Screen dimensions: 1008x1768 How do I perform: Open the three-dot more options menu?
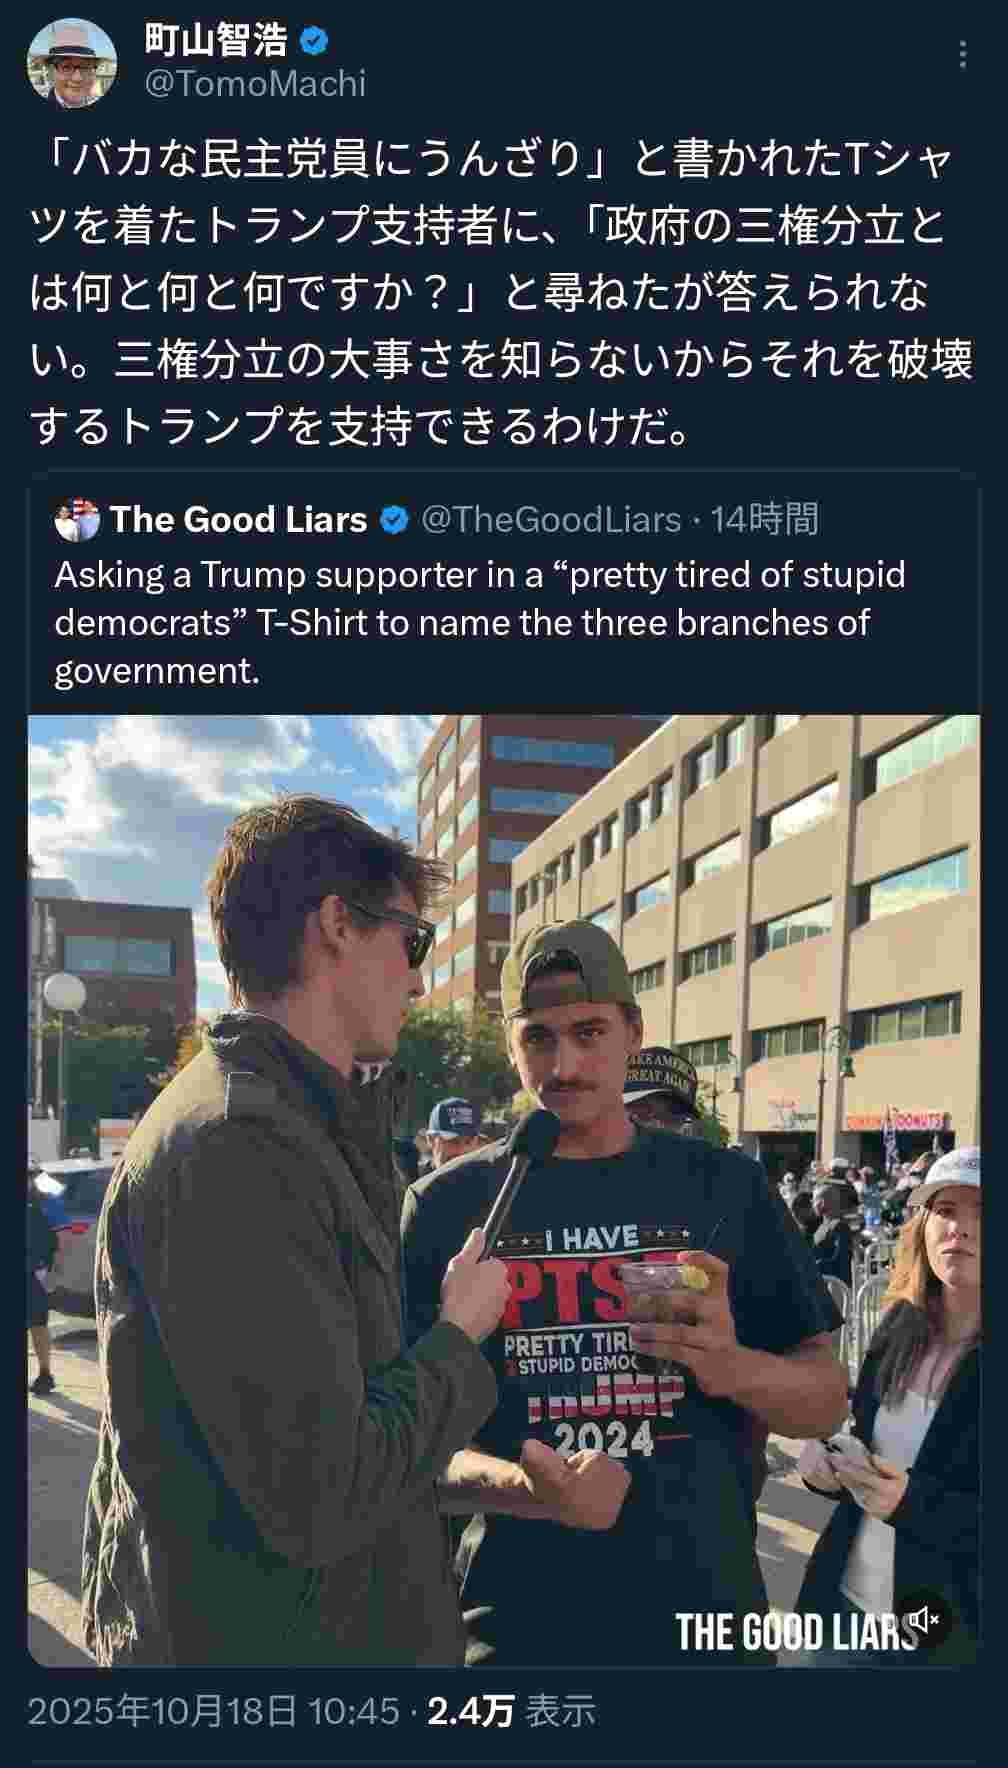click(963, 55)
